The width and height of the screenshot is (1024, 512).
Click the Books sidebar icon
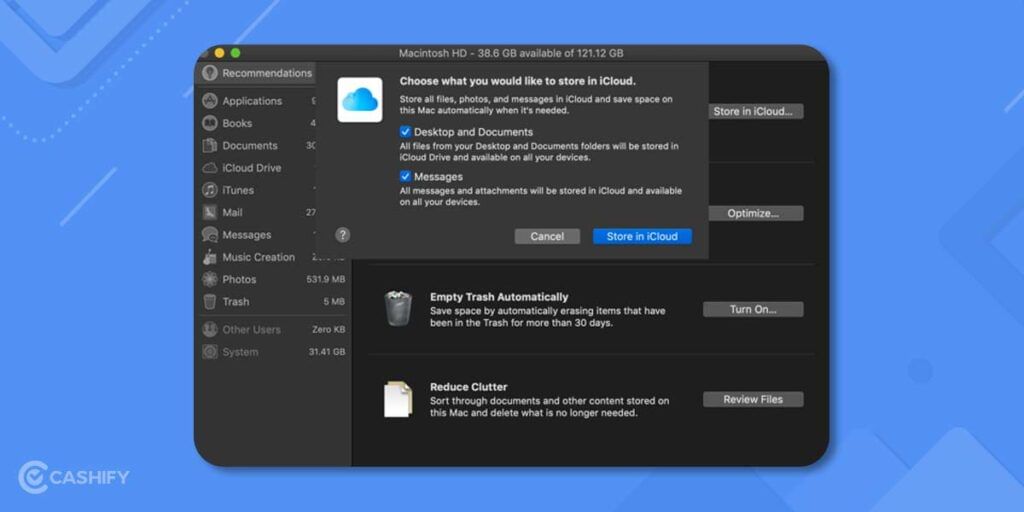click(210, 123)
